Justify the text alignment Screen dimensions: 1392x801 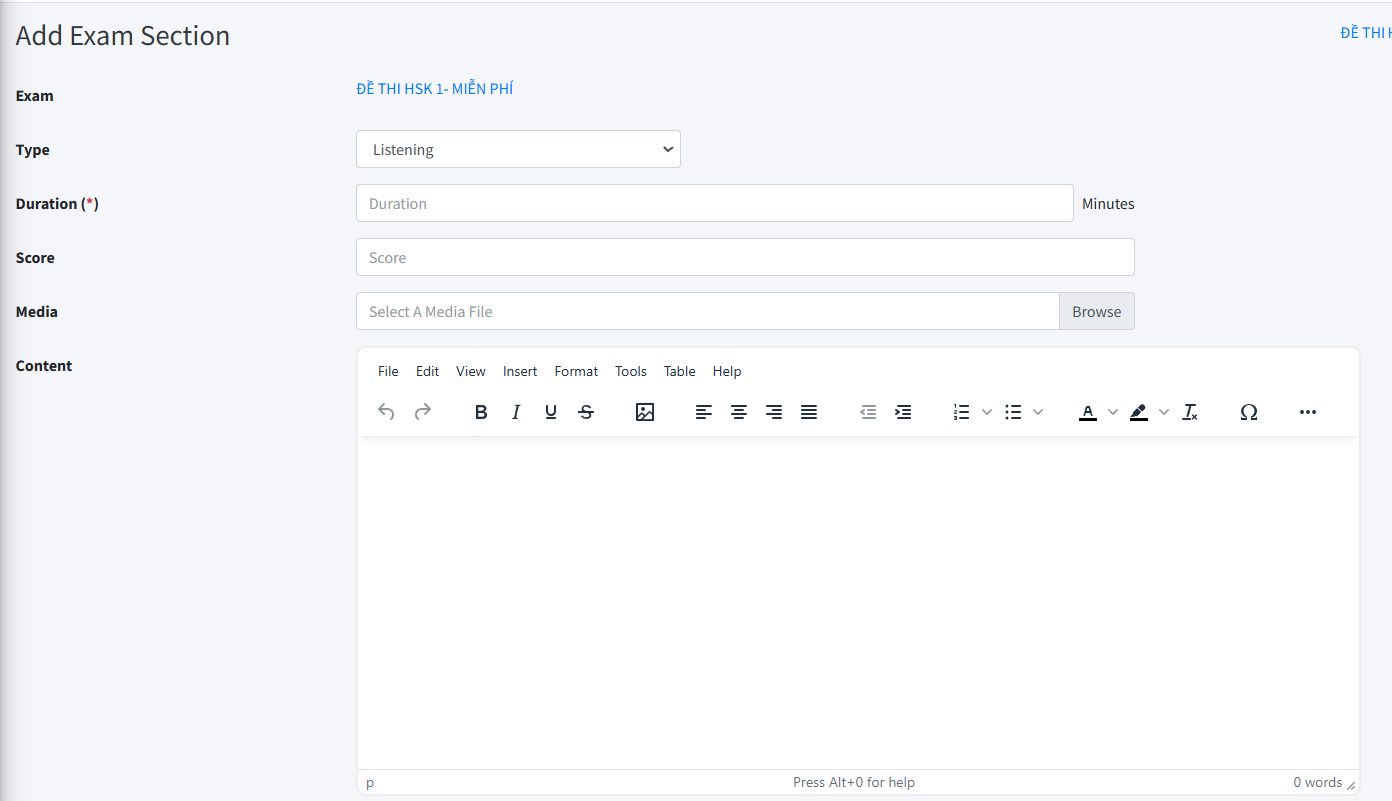[809, 412]
